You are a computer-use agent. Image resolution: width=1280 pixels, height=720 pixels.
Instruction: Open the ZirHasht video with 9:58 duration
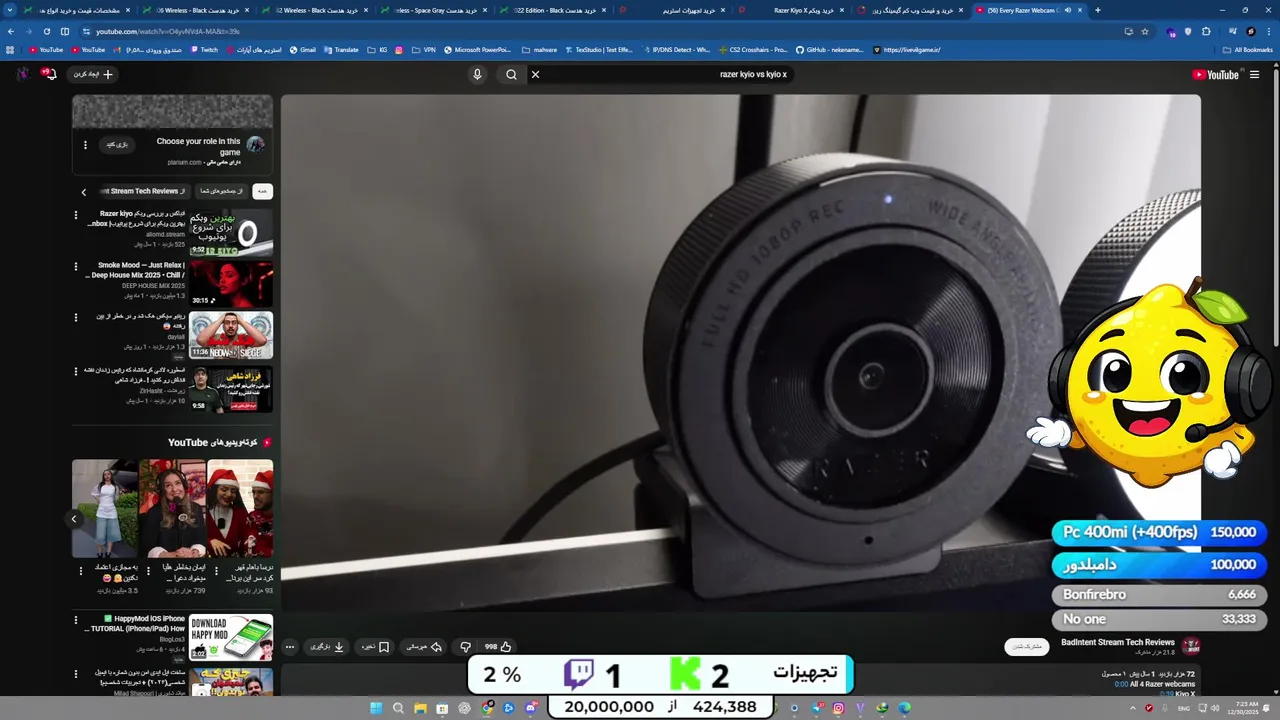231,388
